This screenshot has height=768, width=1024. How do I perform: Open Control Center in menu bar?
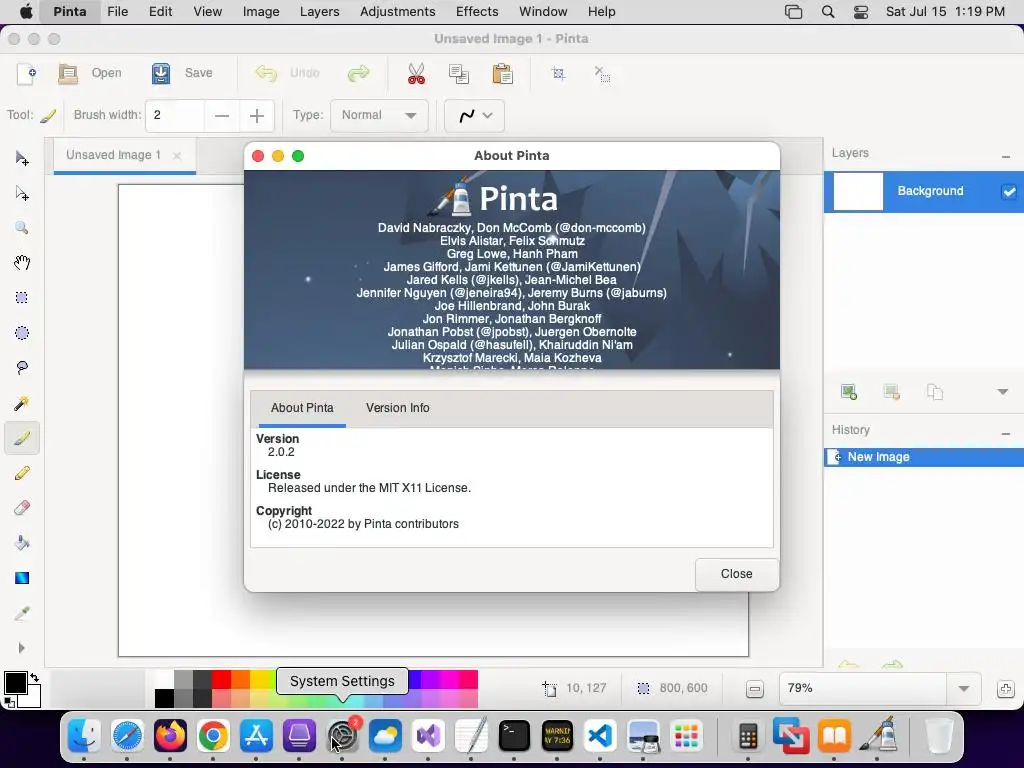tap(861, 12)
